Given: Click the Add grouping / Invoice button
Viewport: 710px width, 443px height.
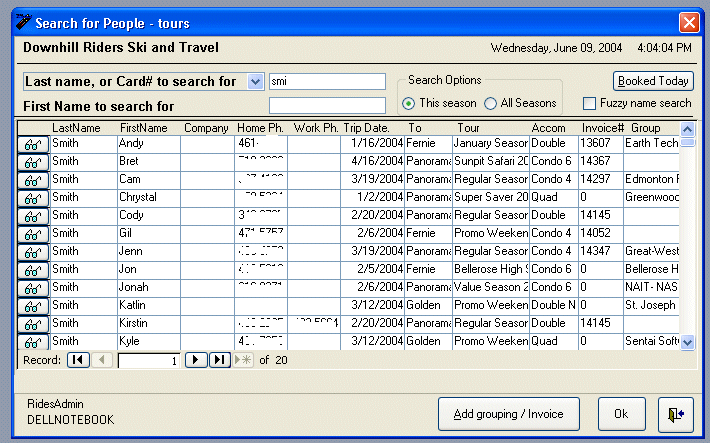Looking at the screenshot, I should [x=509, y=414].
